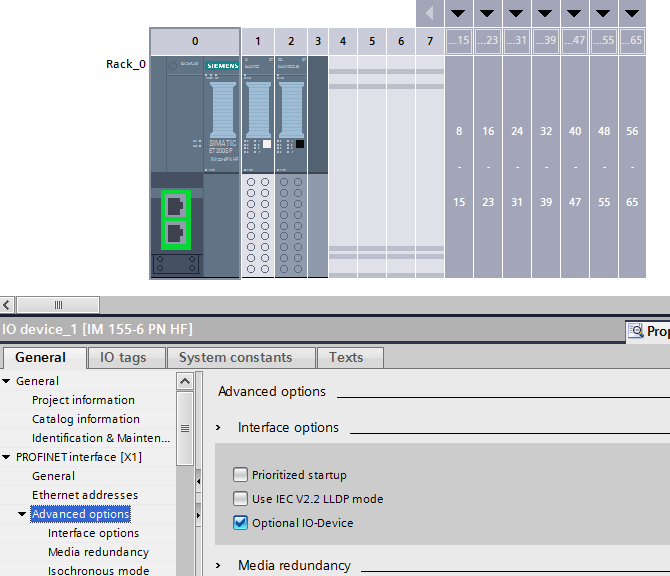Click the left splitter collapse arrow
The height and width of the screenshot is (576, 670).
coord(199,482)
